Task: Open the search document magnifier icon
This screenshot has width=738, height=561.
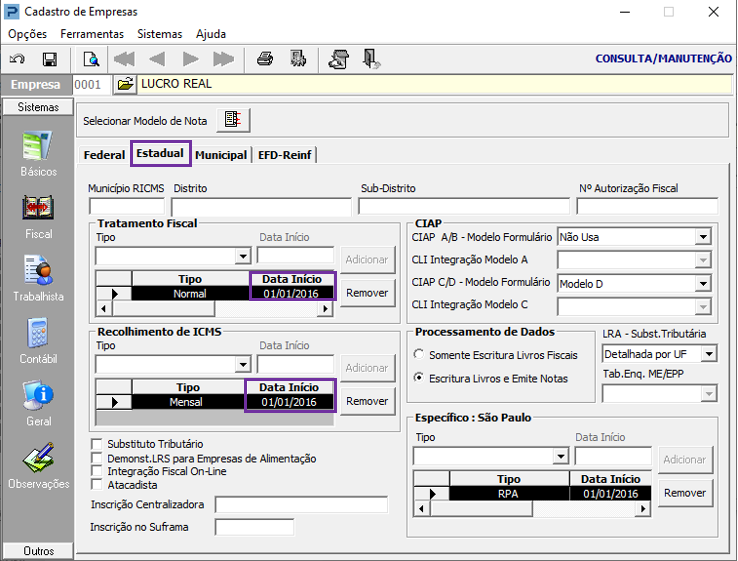Action: (91, 59)
